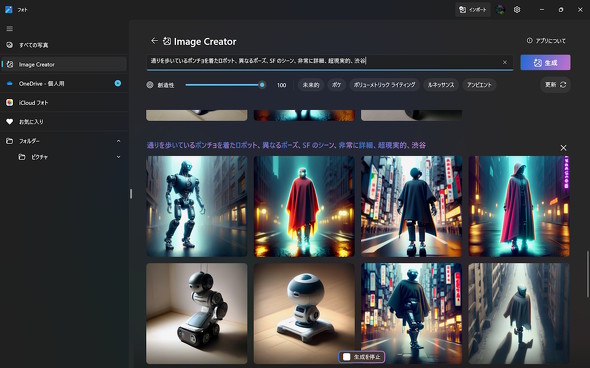Add ボリューメトリック ライティング style chip
The width and height of the screenshot is (590, 368).
[384, 85]
